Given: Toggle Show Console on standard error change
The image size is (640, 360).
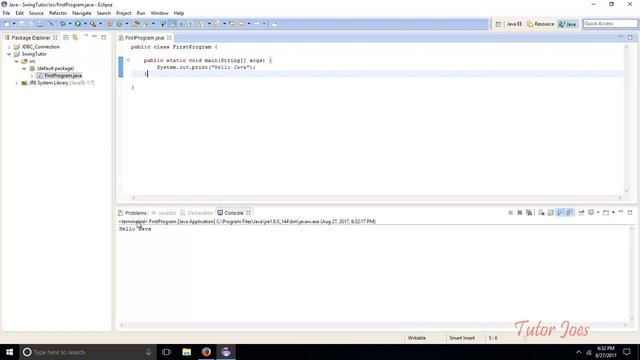Looking at the screenshot, I should click(x=570, y=213).
